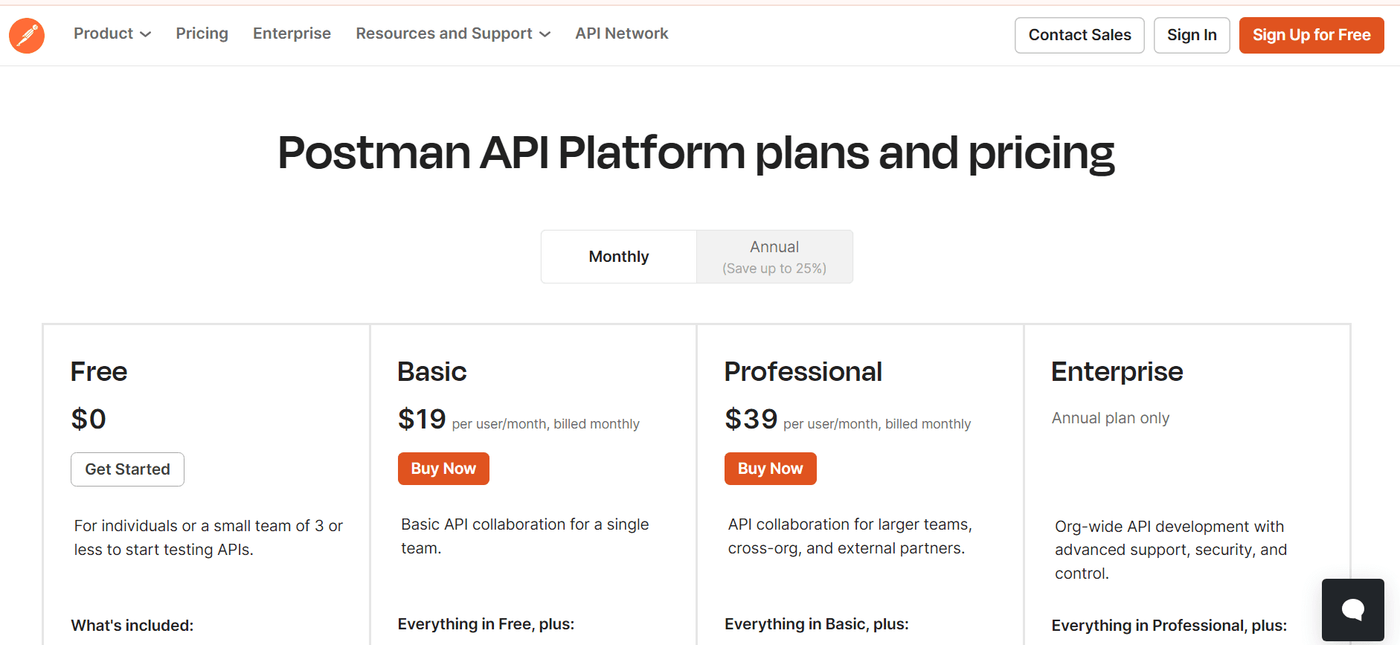Expand Resources and Support dropdown
Viewport: 1400px width, 645px height.
pos(453,33)
